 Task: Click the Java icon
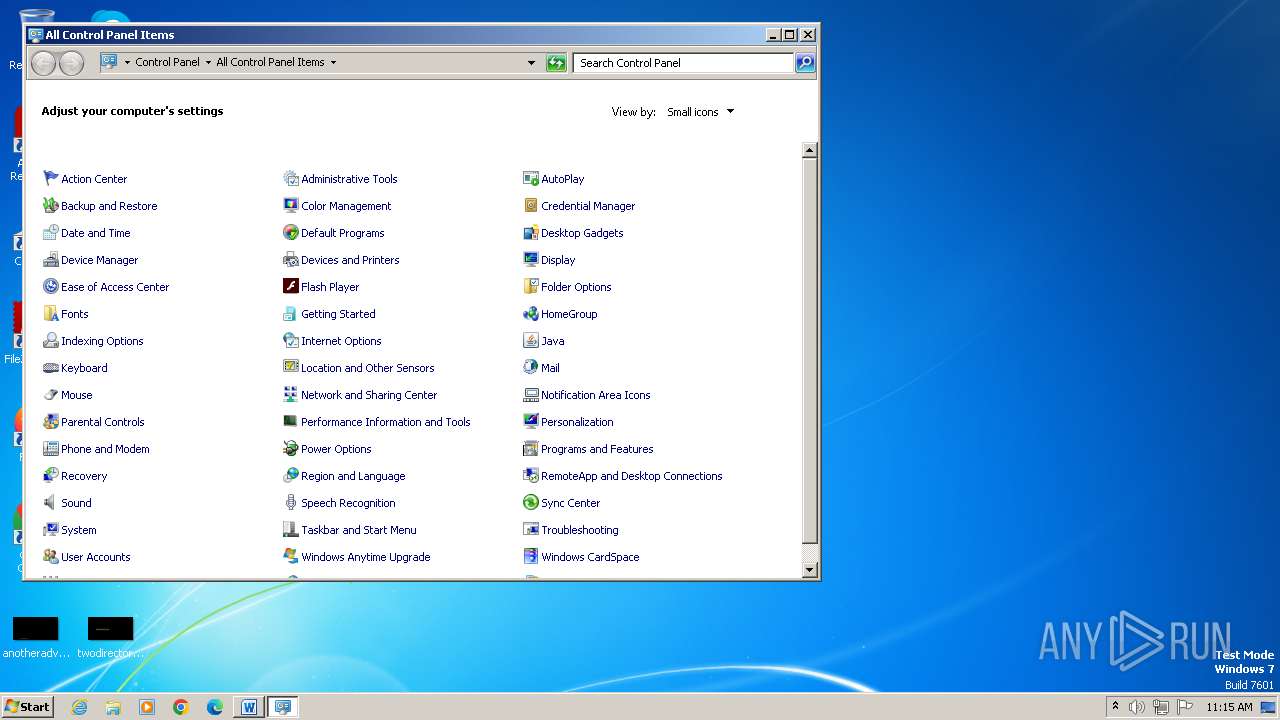[531, 340]
